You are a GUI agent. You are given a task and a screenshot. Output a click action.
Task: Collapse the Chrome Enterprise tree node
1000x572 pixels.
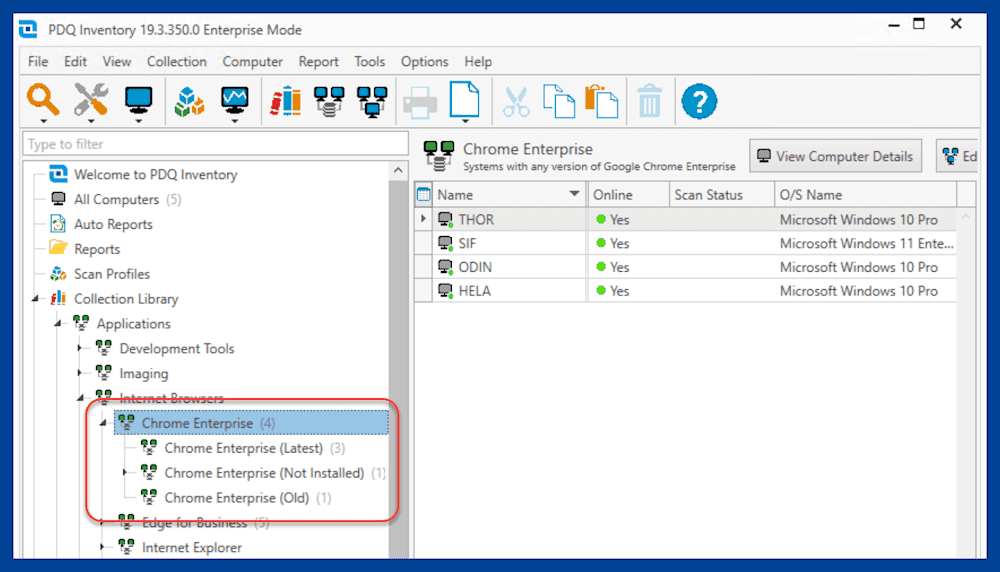click(103, 423)
